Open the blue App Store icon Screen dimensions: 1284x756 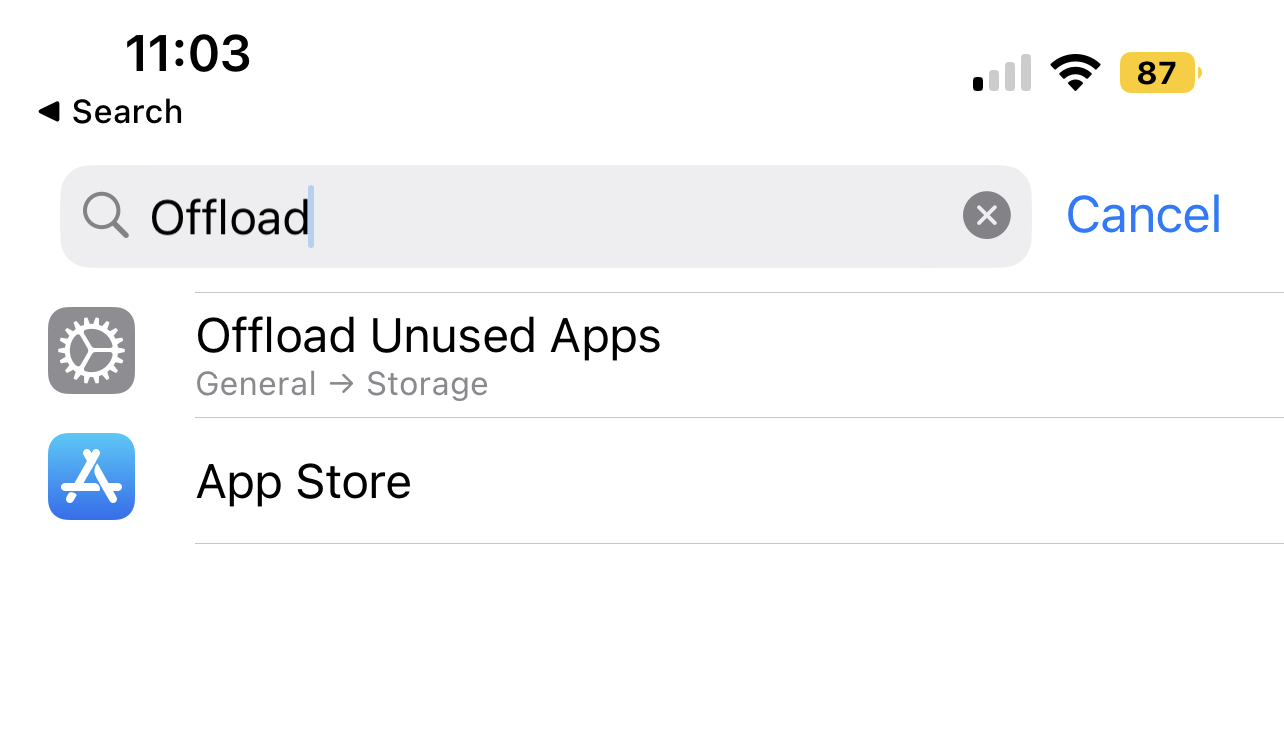click(91, 477)
